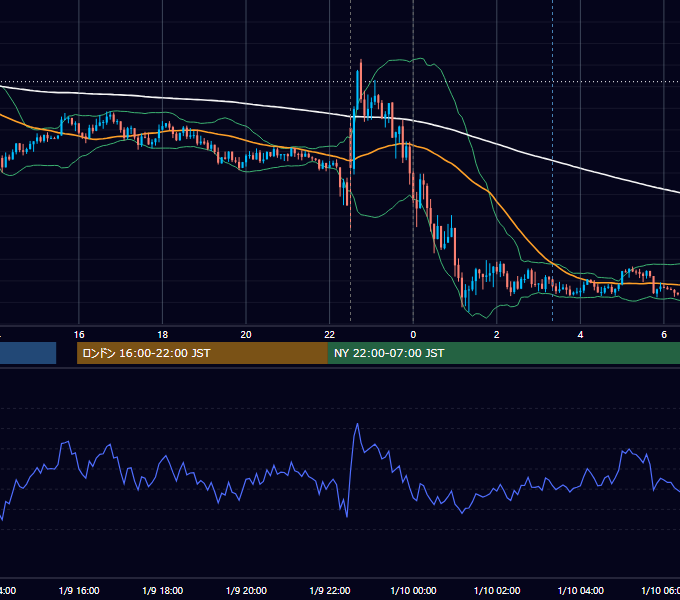This screenshot has width=680, height=600.
Task: Click the 1/10 04:00 date label
Action: pos(581,590)
